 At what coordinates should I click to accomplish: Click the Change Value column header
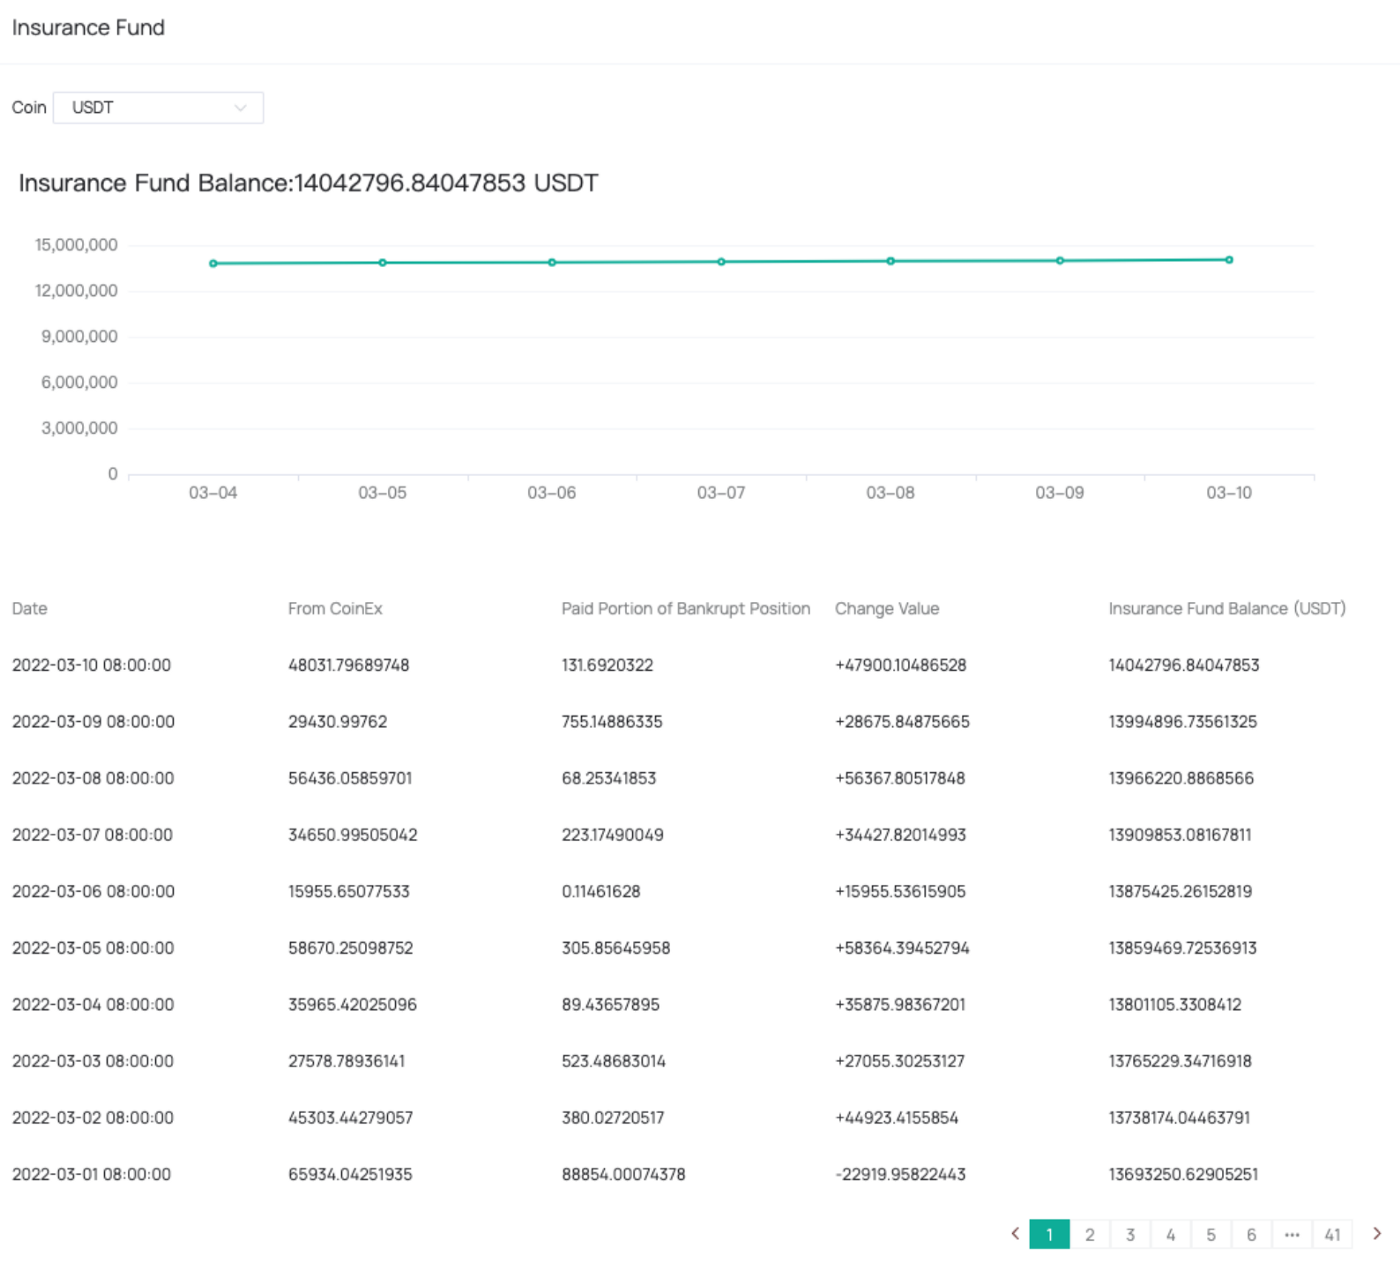point(887,609)
